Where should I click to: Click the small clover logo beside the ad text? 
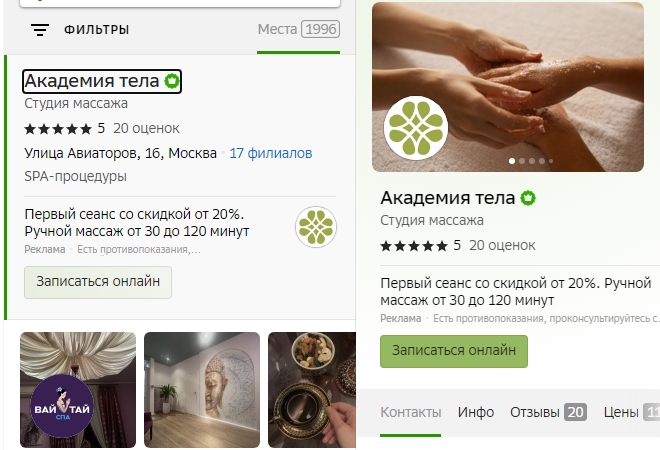pyautogui.click(x=316, y=227)
